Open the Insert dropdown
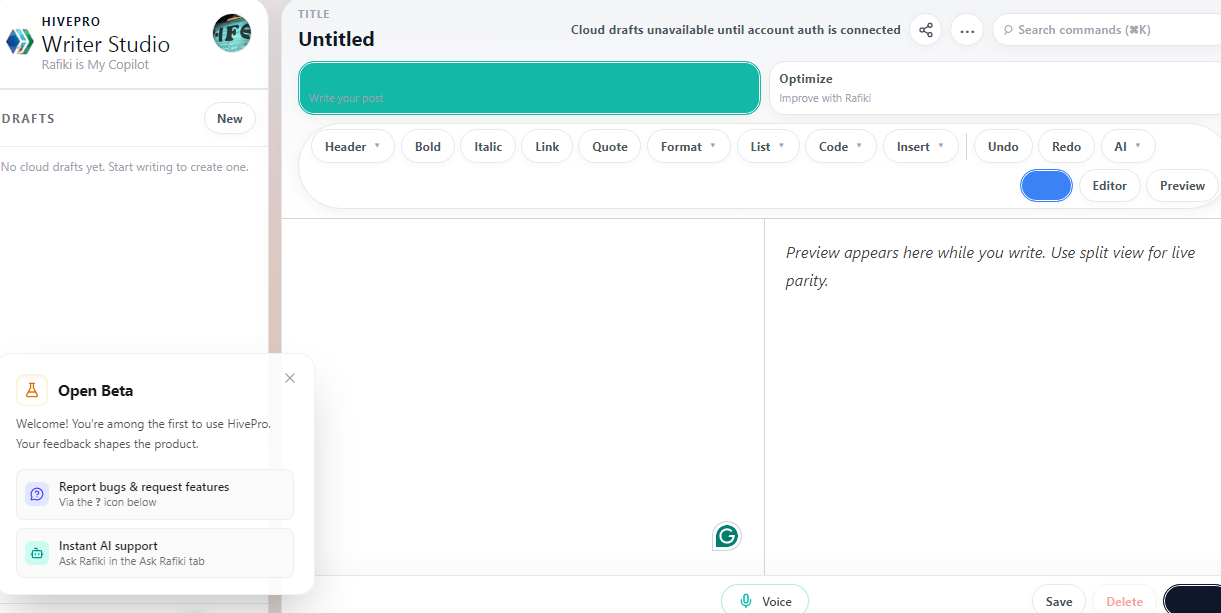 click(921, 146)
